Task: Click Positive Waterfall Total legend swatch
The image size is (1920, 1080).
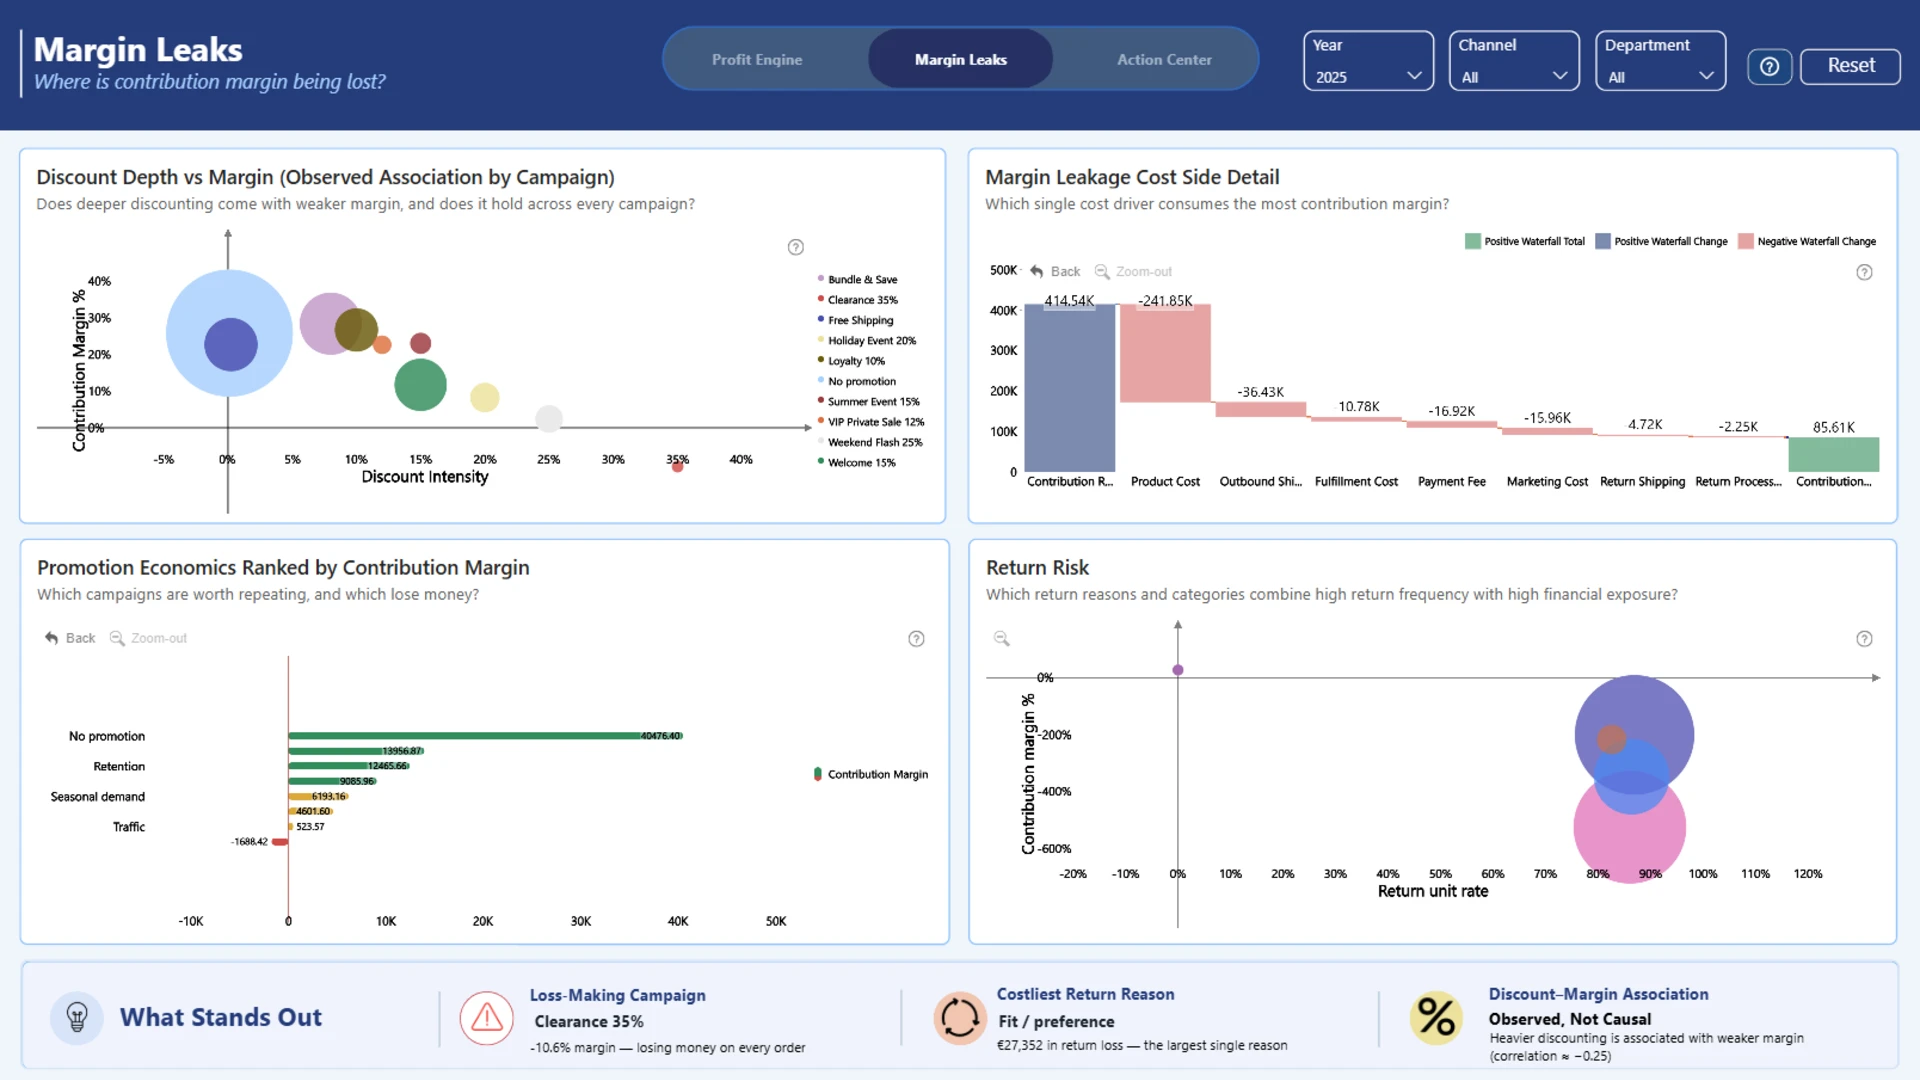Action: (x=1472, y=241)
